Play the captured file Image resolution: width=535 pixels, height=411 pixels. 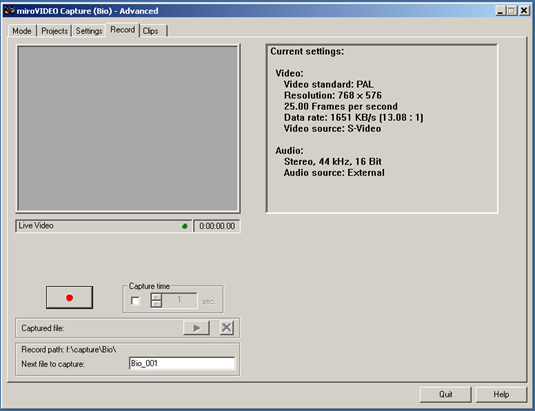tap(196, 328)
